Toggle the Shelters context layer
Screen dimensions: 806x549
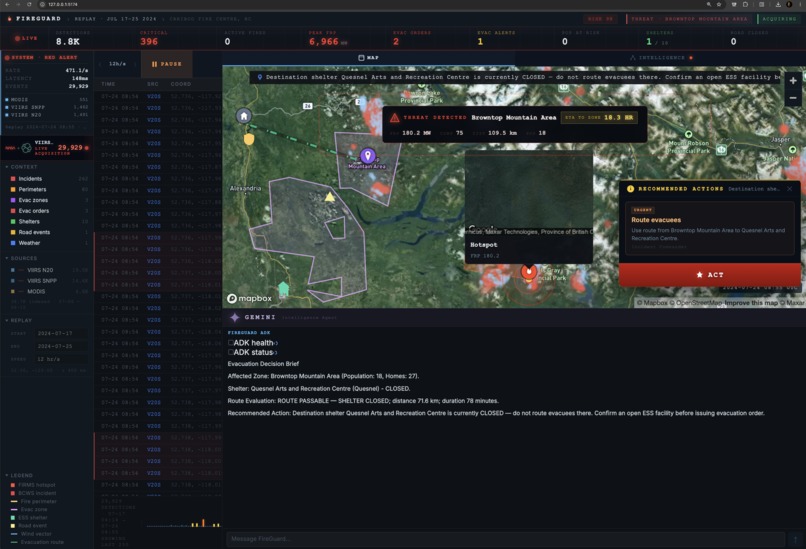click(x=47, y=222)
